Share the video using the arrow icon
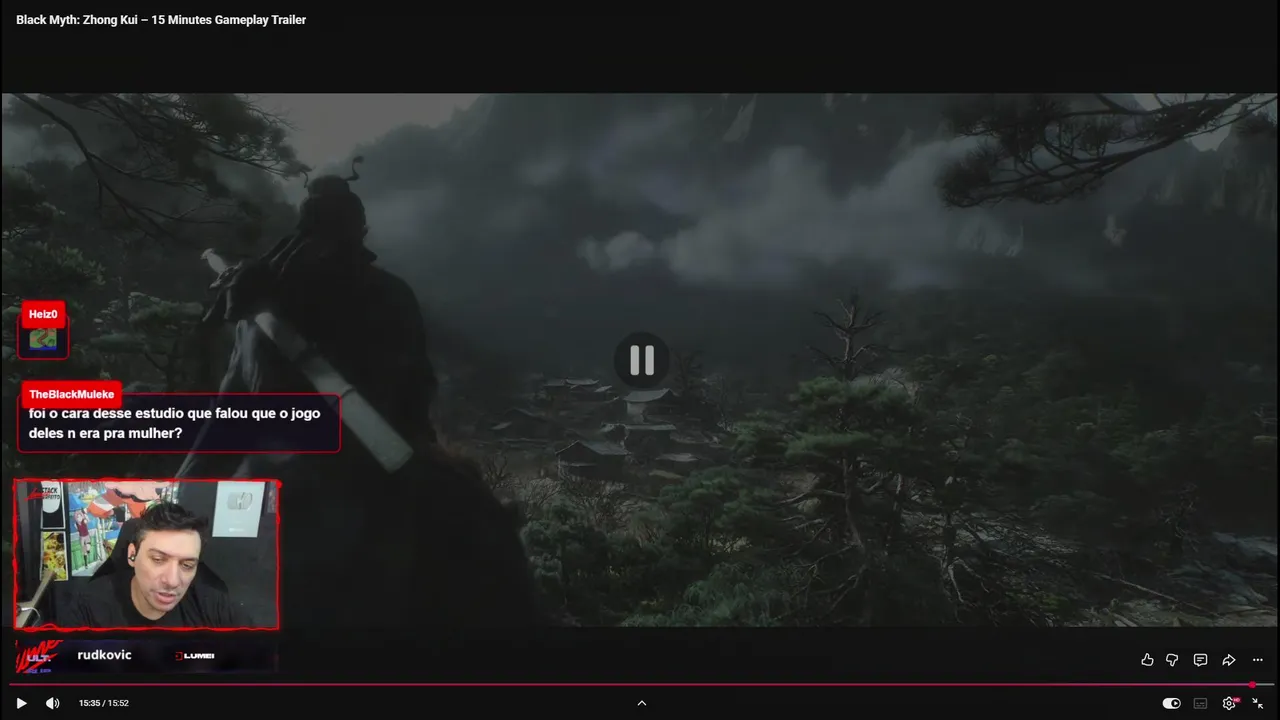1280x720 pixels. coord(1229,660)
